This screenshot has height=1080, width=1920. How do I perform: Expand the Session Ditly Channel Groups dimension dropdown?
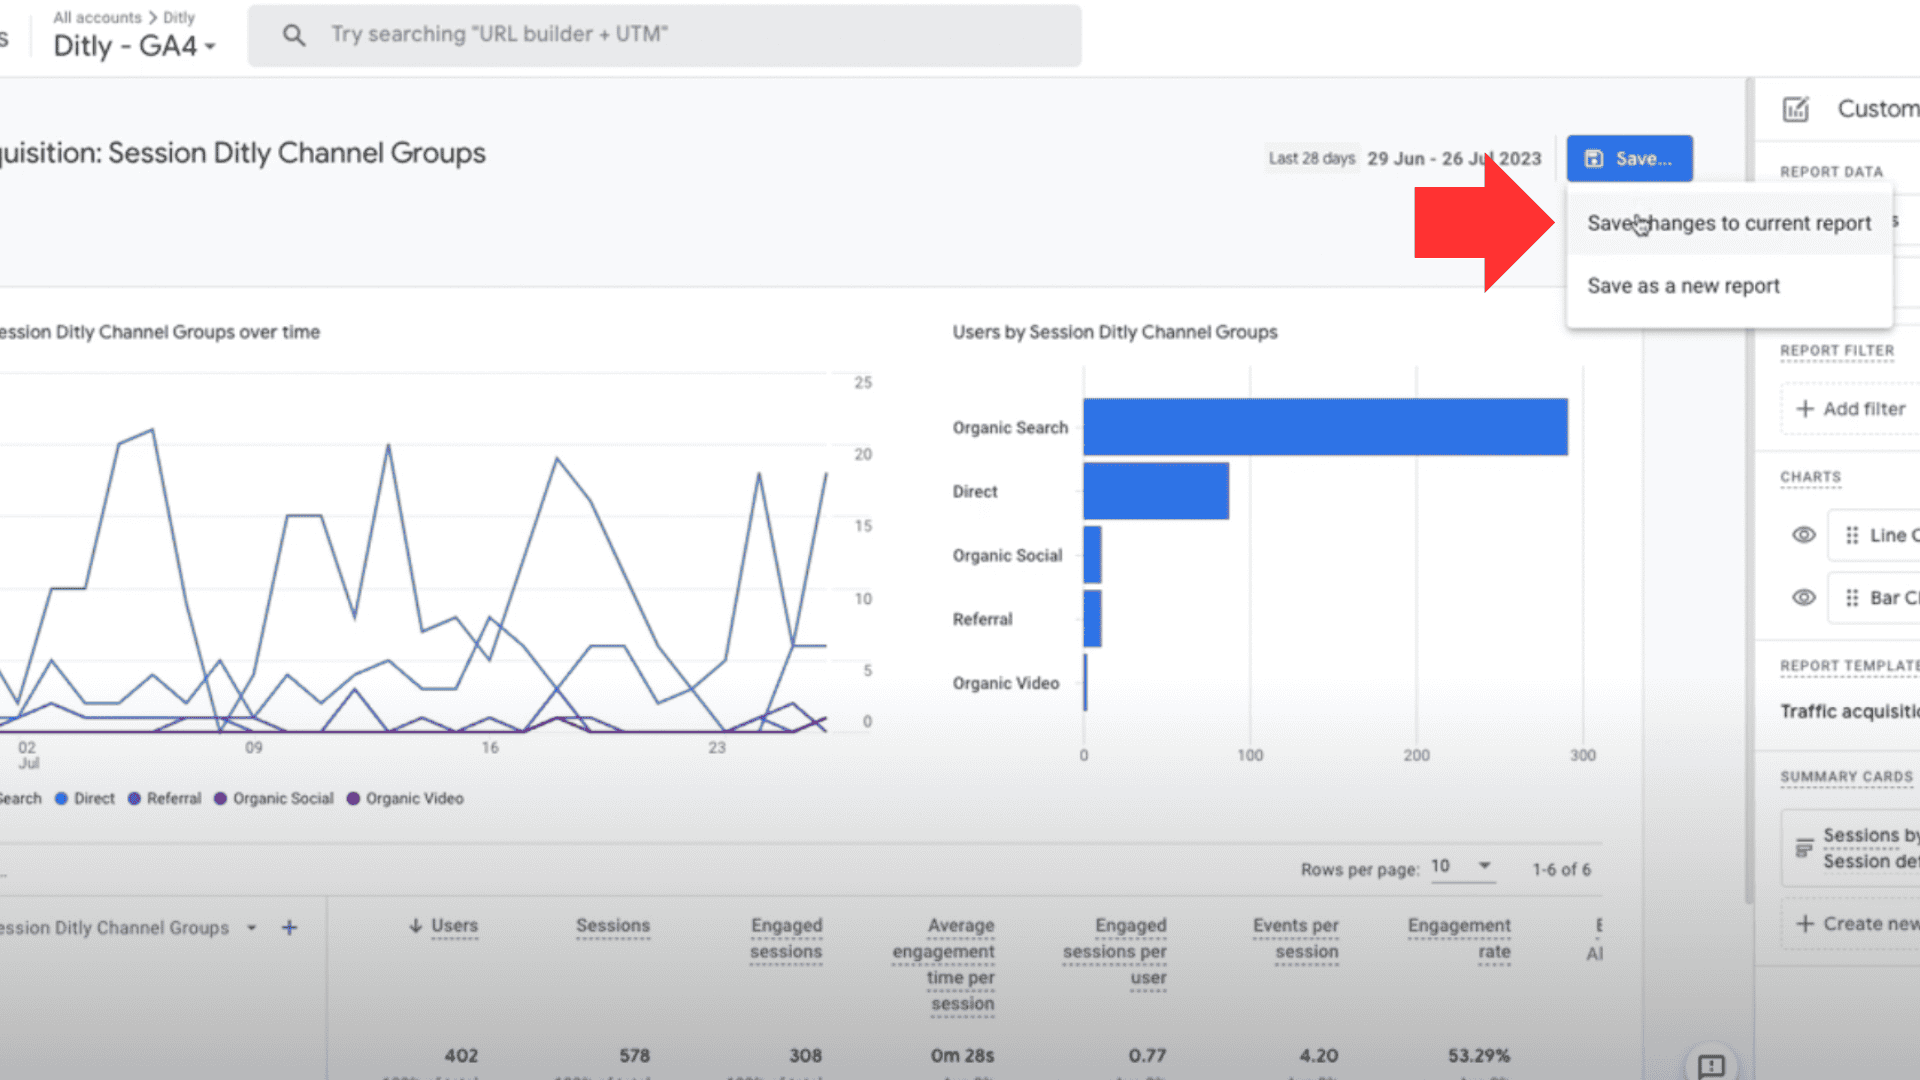coord(251,928)
